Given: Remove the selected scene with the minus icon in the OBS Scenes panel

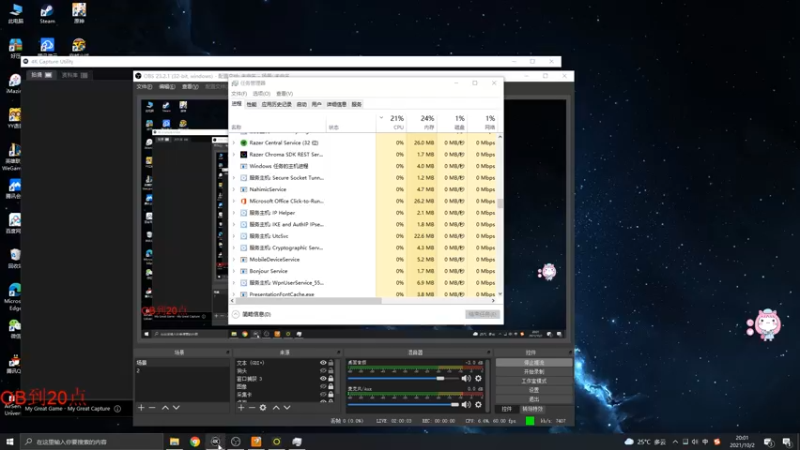Looking at the screenshot, I should 152,408.
